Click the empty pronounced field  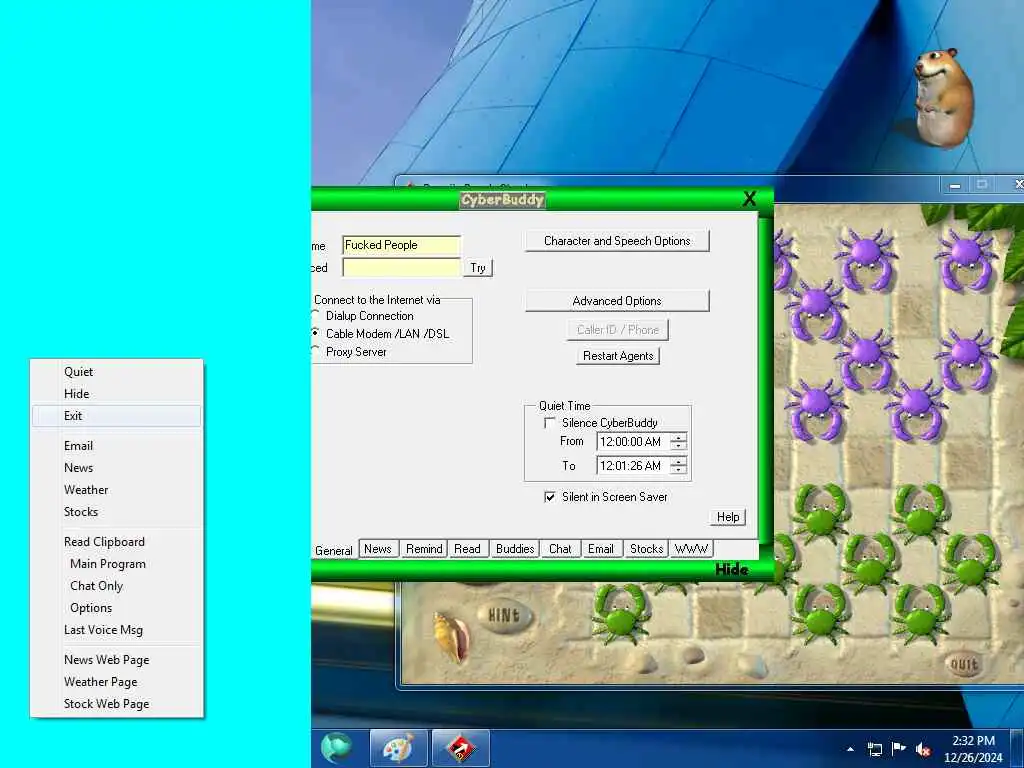(401, 268)
